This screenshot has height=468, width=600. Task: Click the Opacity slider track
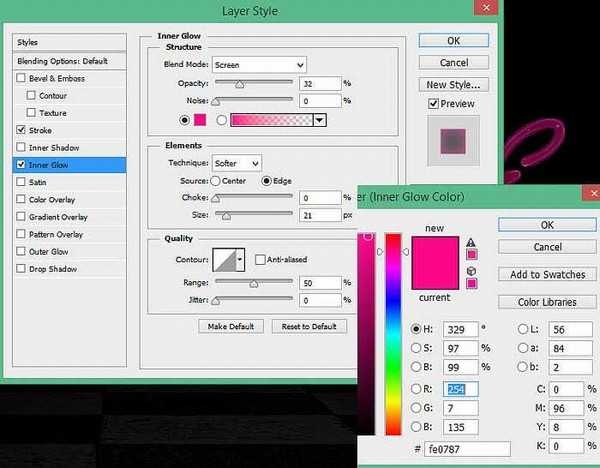(253, 85)
